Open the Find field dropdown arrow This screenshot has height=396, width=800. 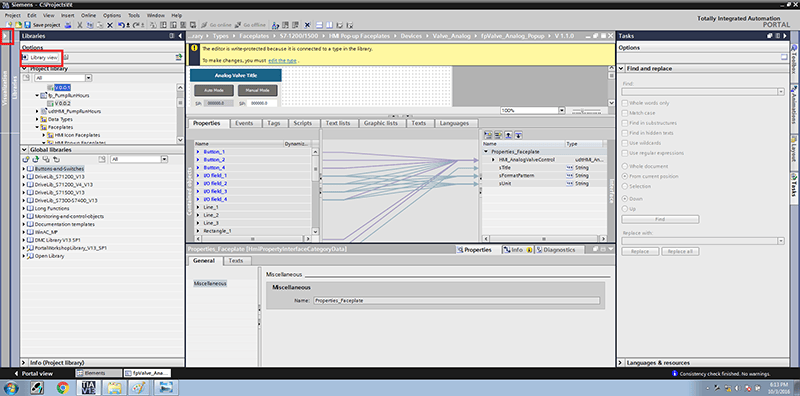781,91
